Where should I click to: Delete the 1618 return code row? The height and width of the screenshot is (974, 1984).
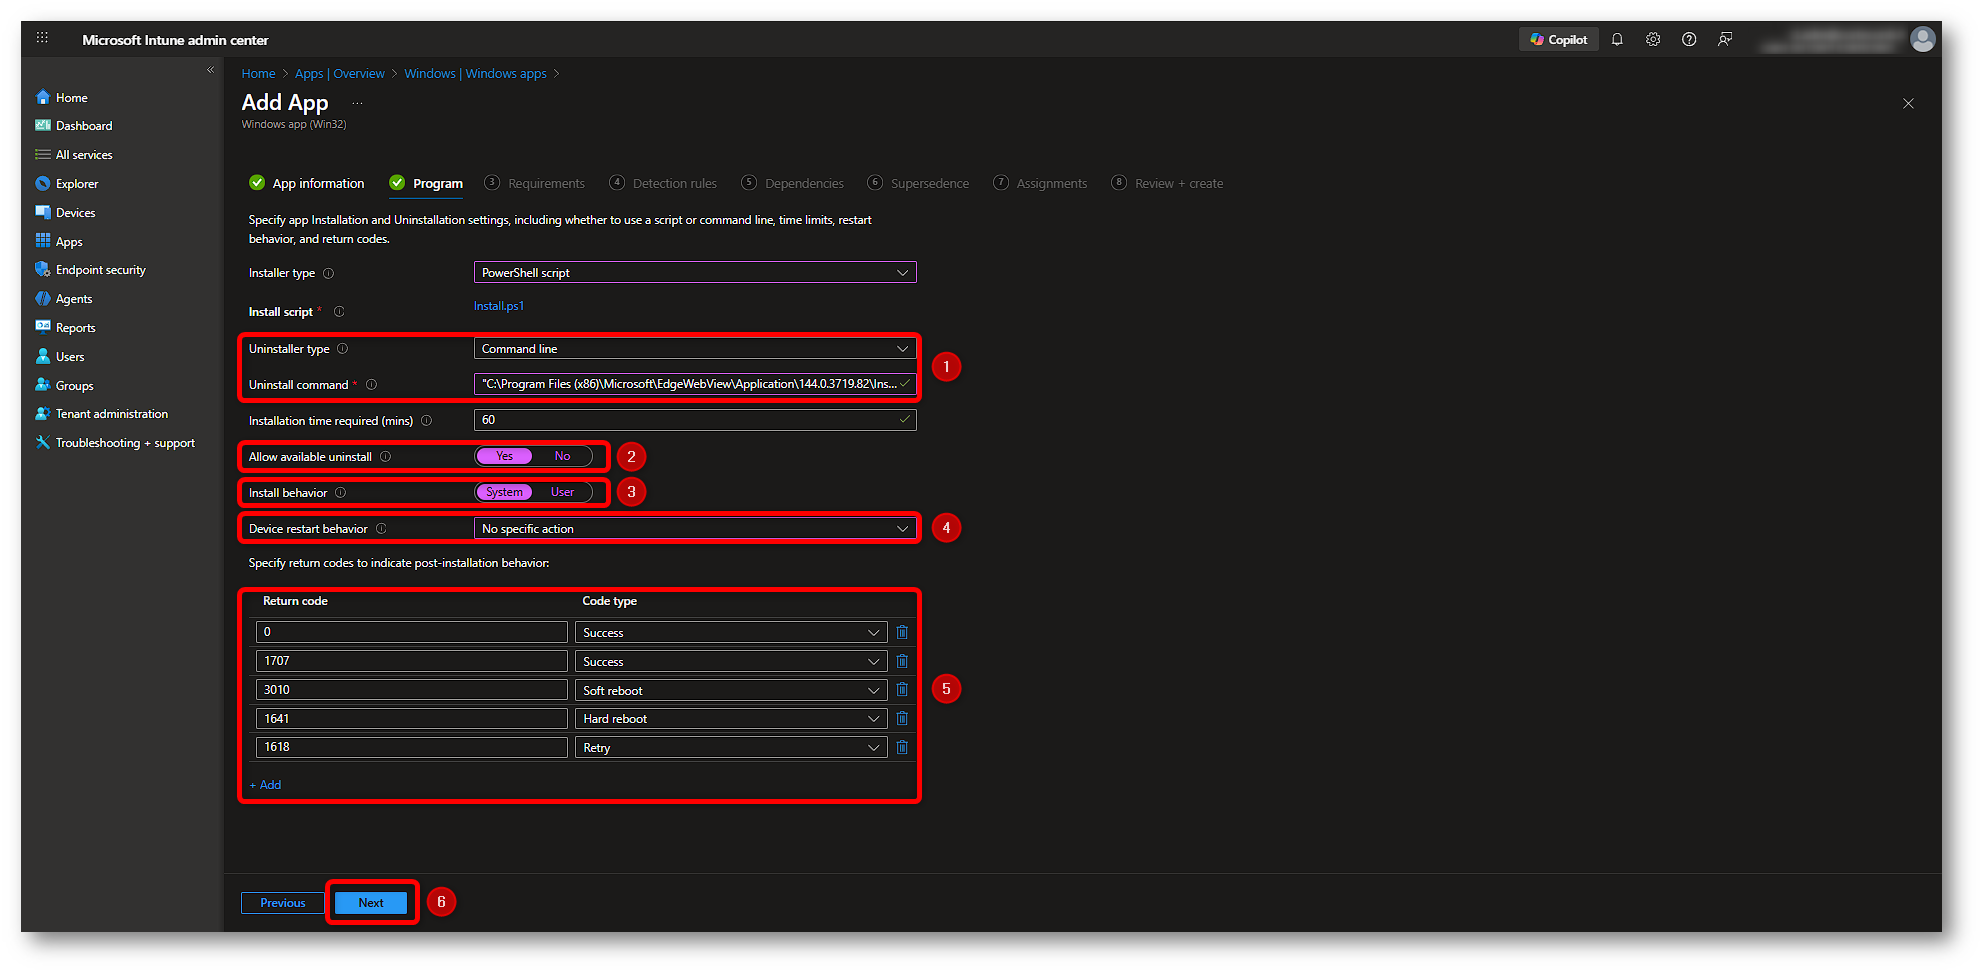tap(902, 747)
